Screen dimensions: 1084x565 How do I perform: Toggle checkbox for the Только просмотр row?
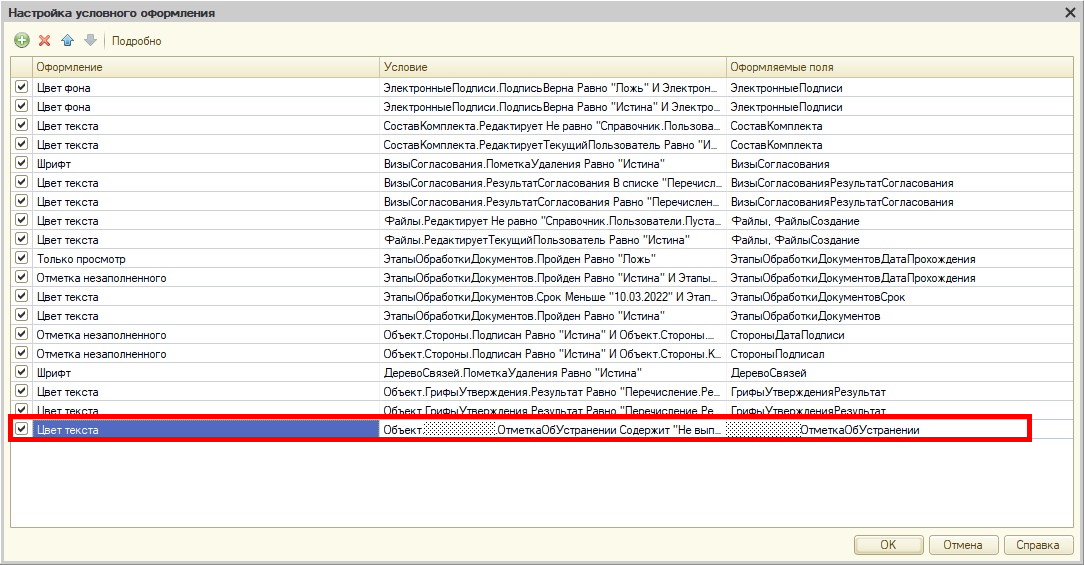coord(21,258)
